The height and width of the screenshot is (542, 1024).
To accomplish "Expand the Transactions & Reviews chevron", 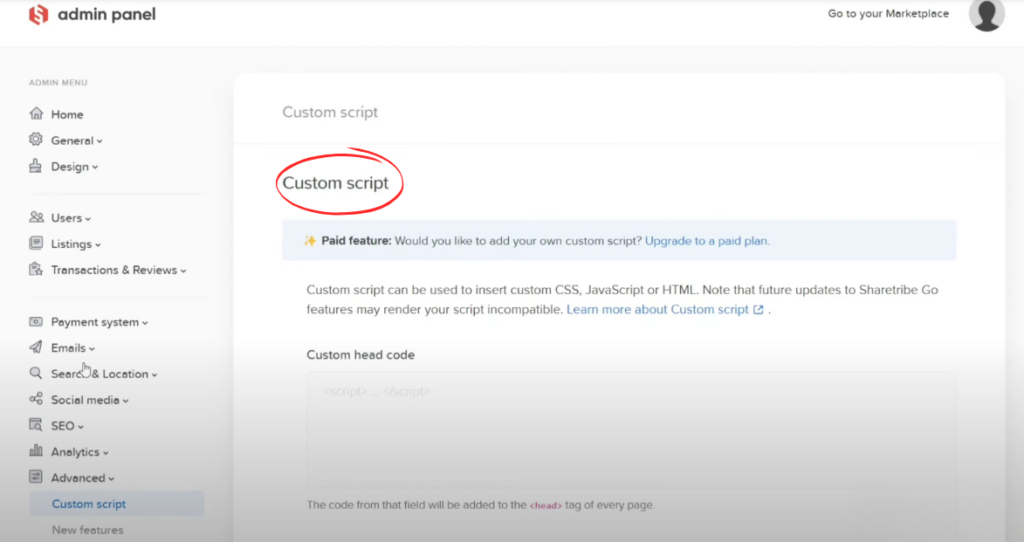I will pos(184,271).
